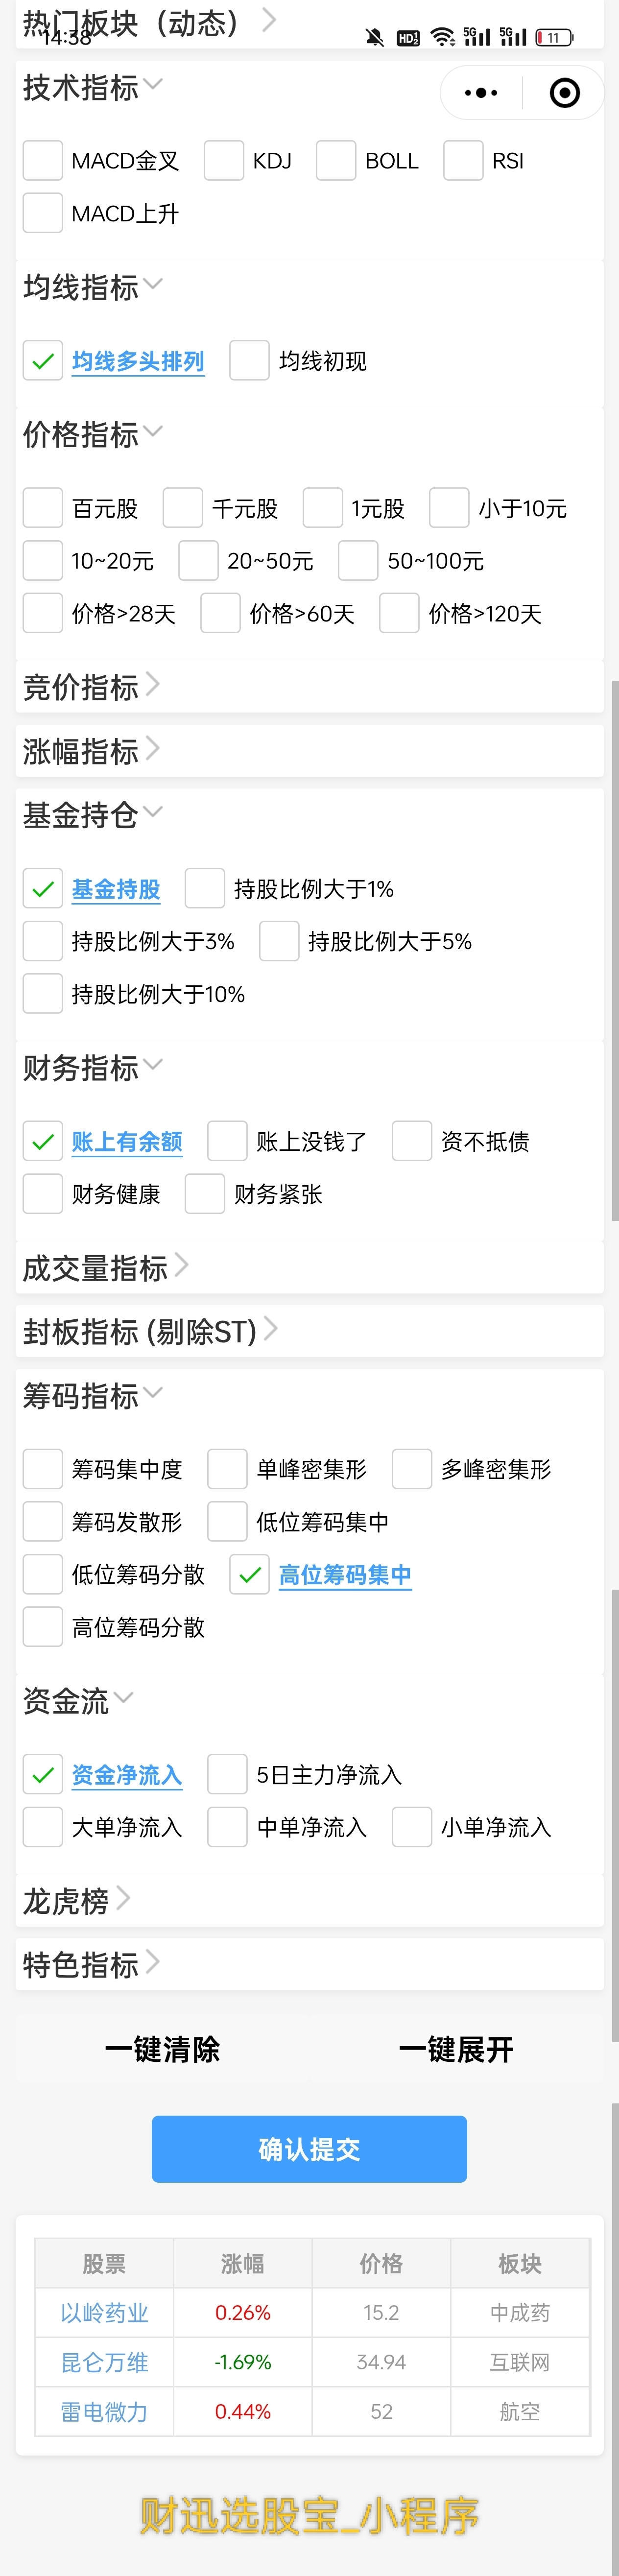
Task: Tick the 财务健康 checkbox
Action: [43, 1194]
